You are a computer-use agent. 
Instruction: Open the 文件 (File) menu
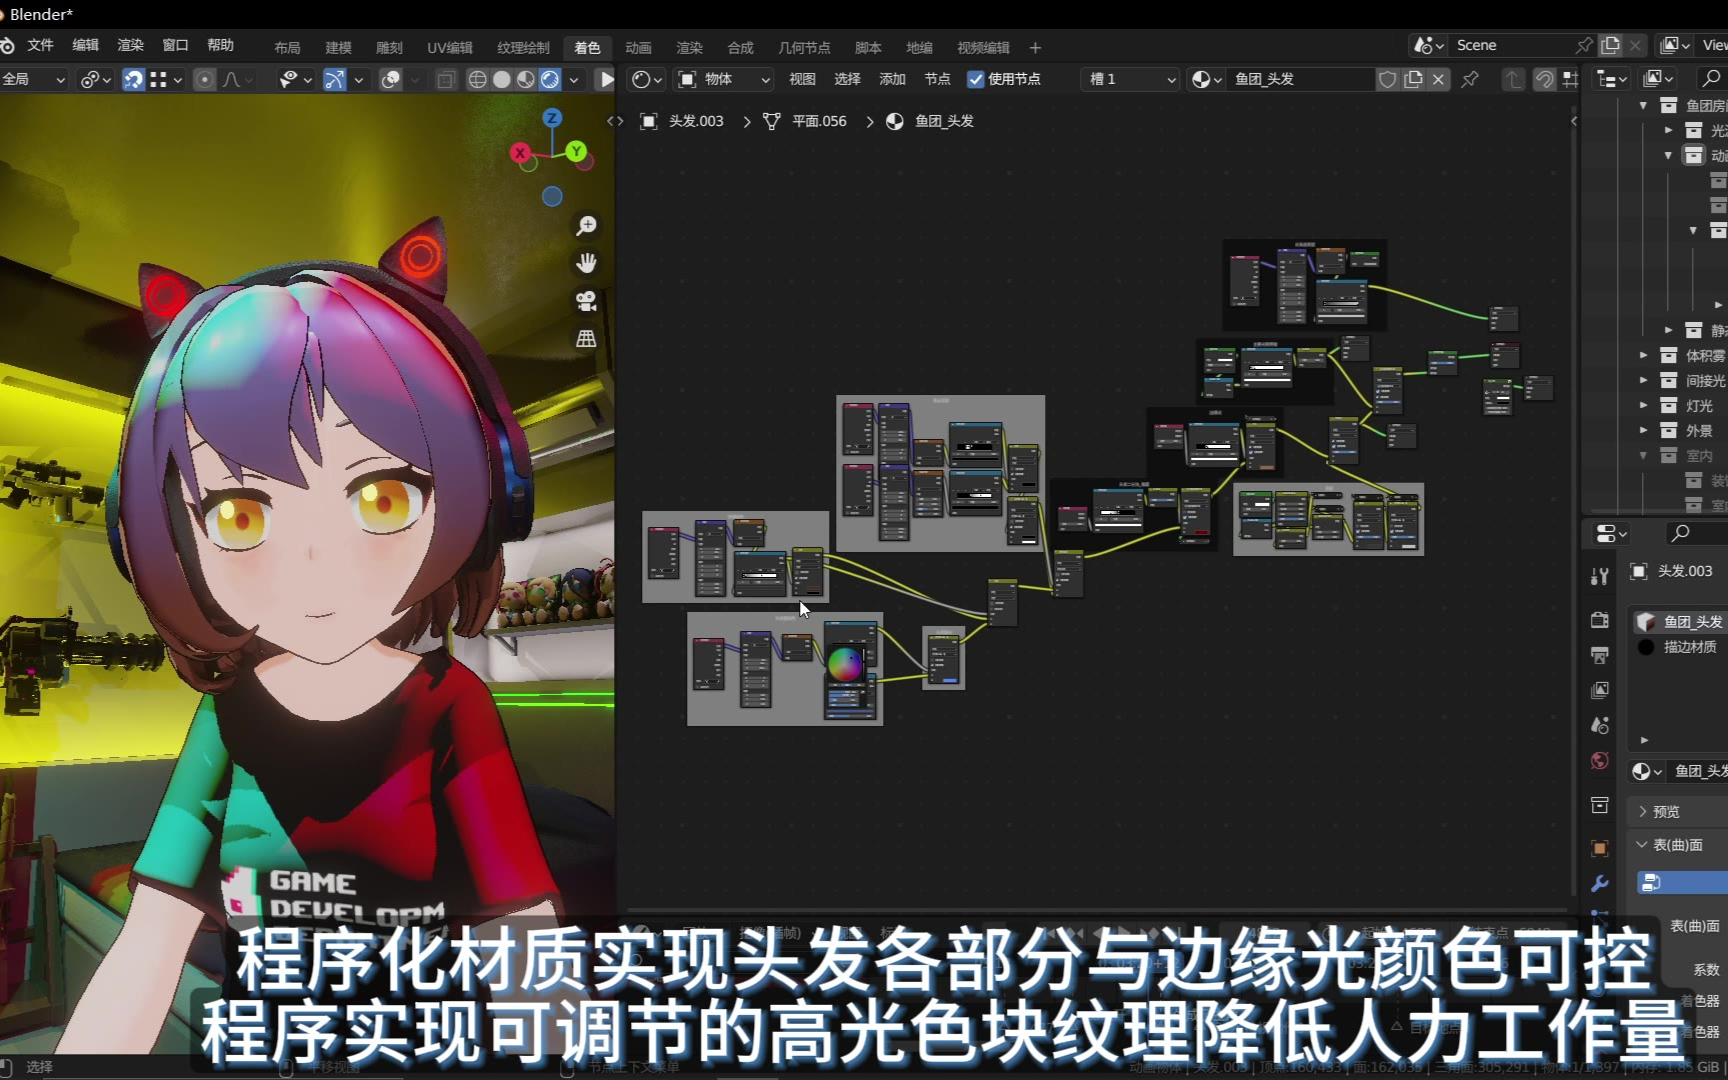[x=40, y=45]
